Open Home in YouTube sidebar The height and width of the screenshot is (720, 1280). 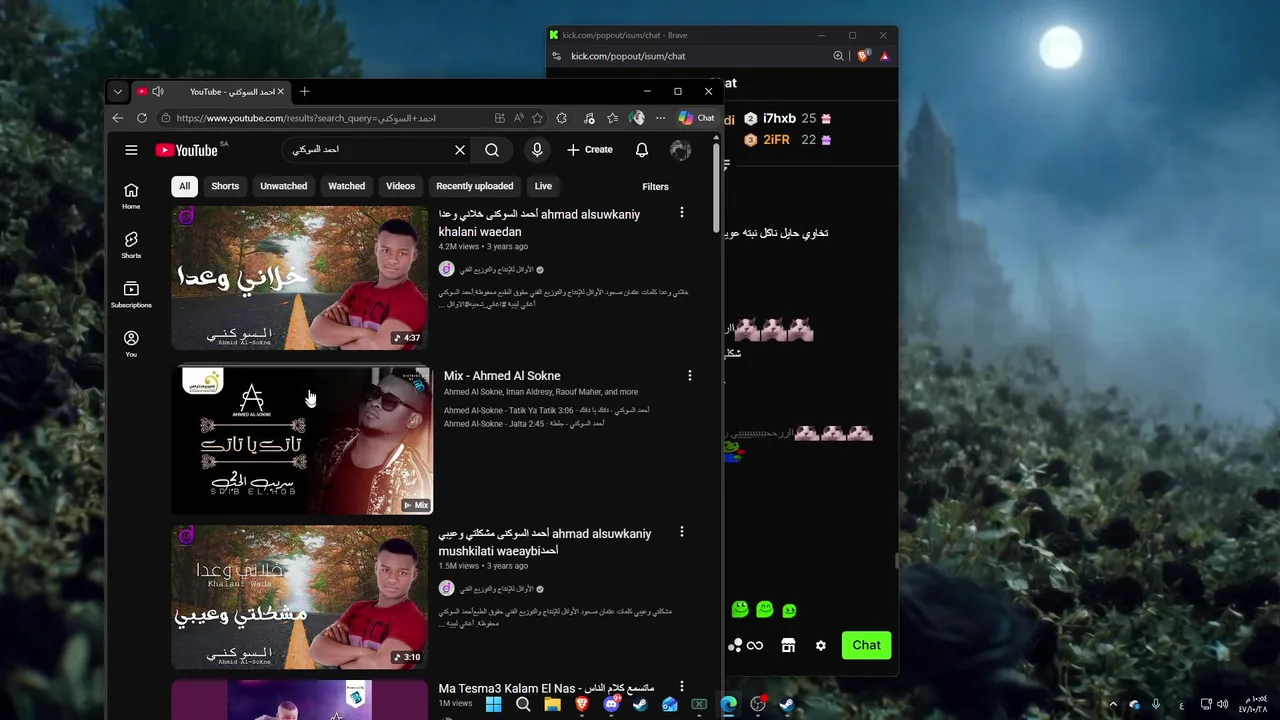click(x=131, y=196)
